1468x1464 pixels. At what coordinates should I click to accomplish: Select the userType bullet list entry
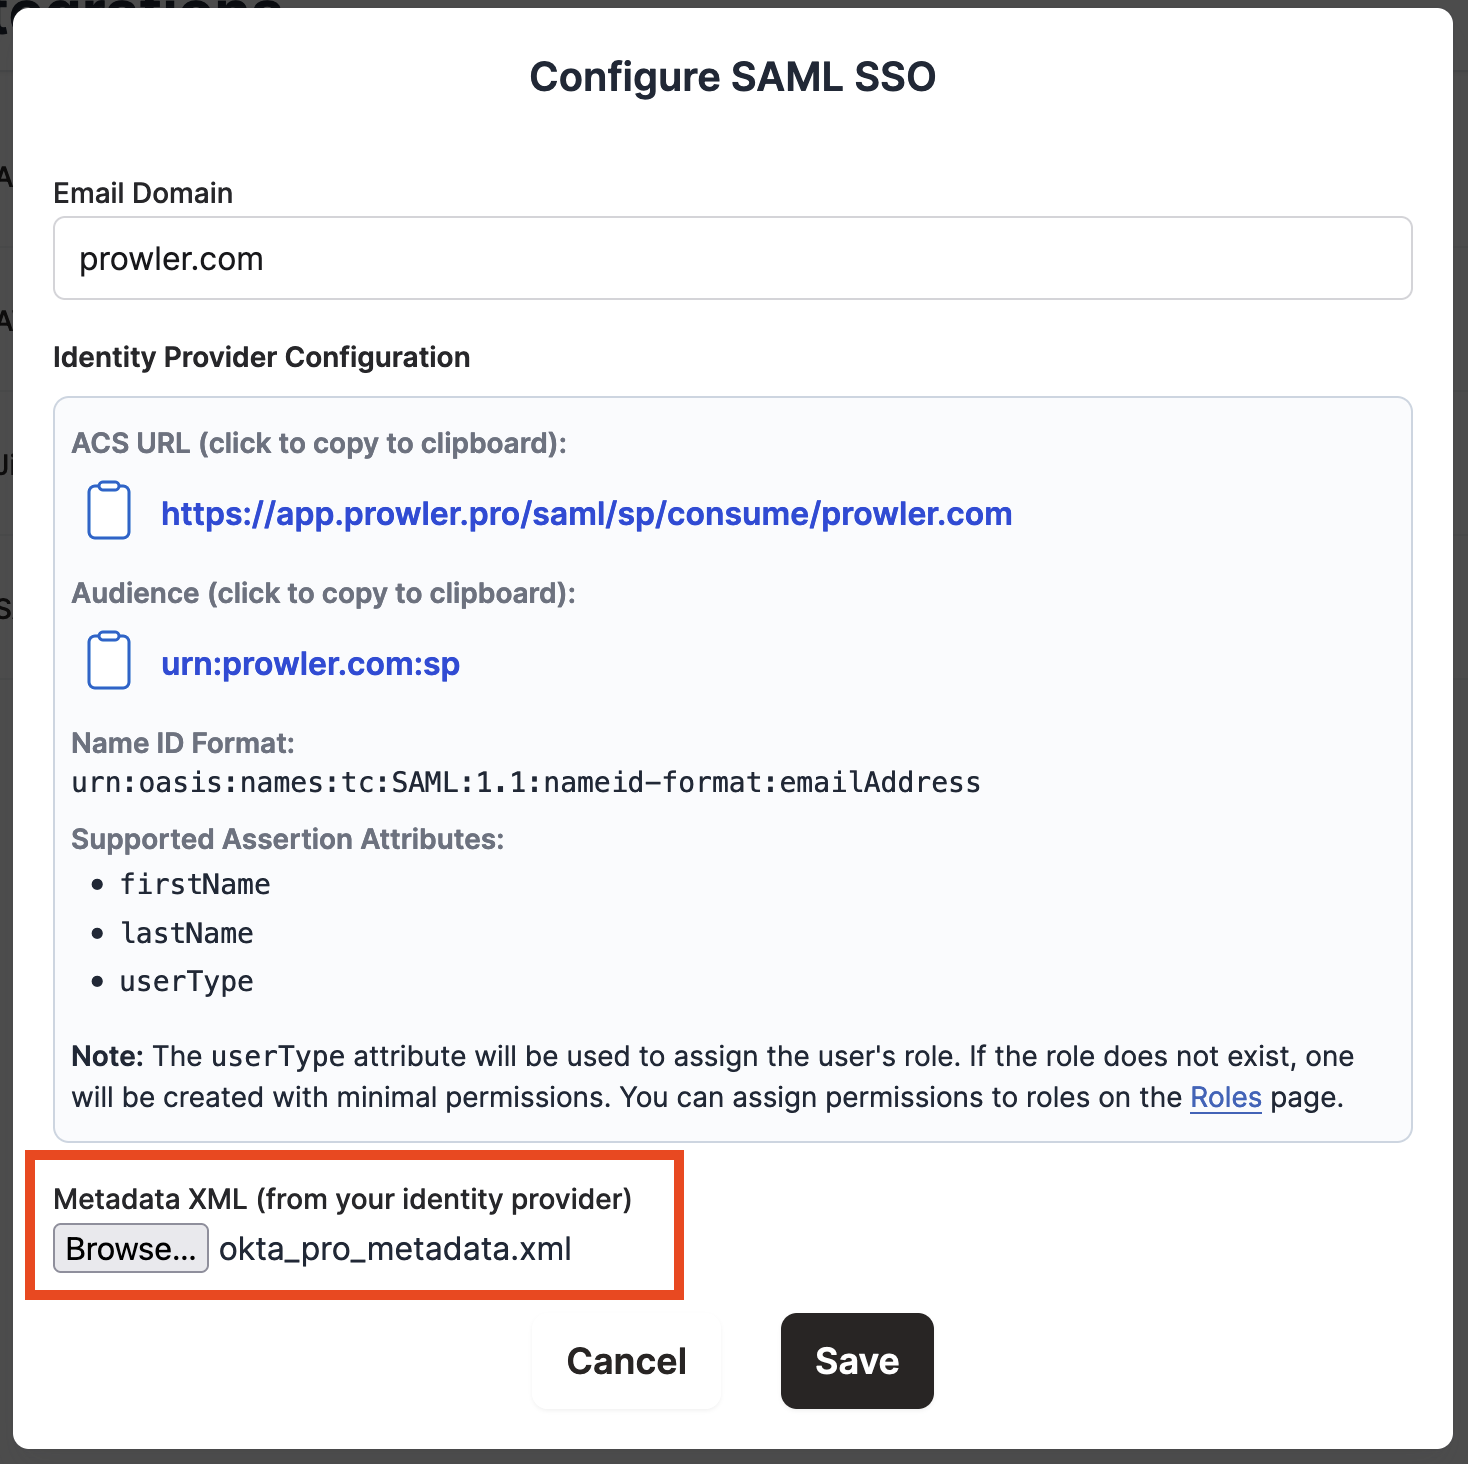pyautogui.click(x=187, y=982)
